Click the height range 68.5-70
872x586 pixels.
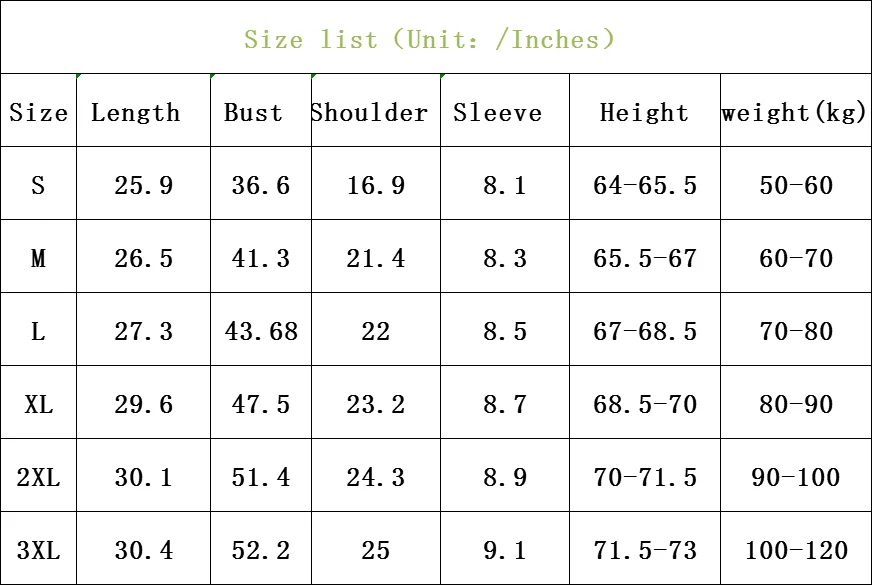click(x=645, y=404)
